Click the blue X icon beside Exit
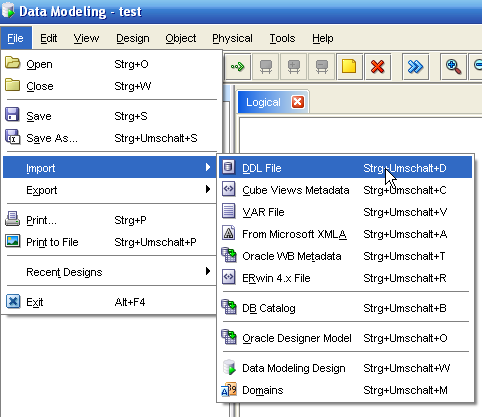 13,301
